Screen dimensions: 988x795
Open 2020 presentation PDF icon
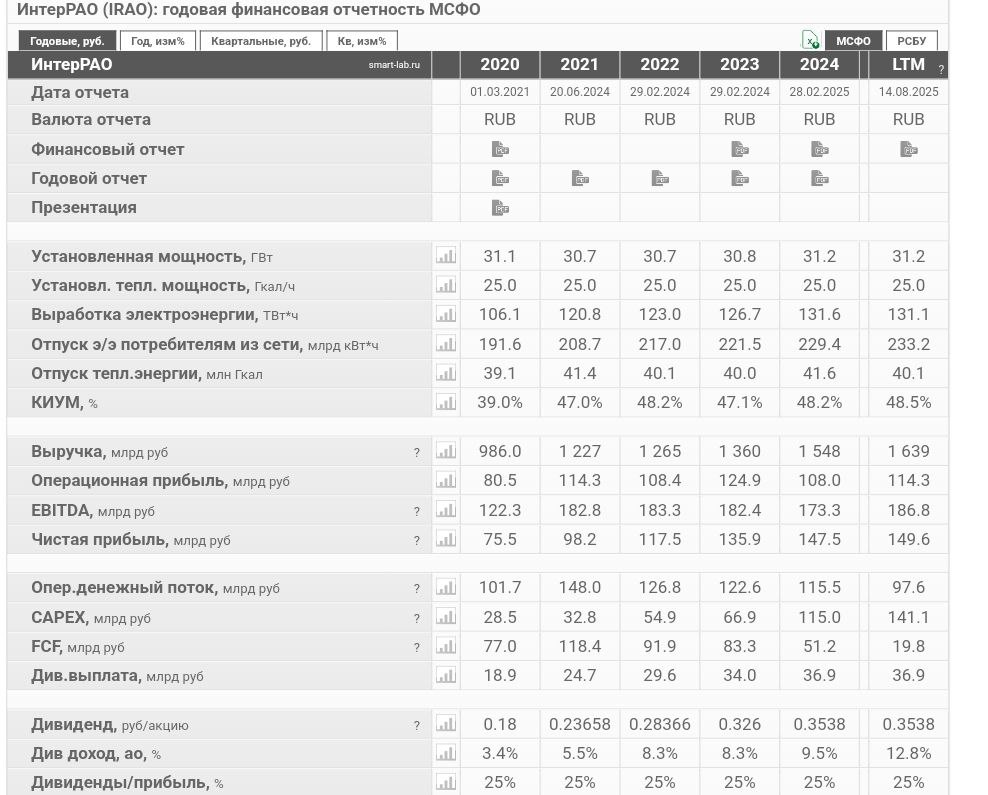click(x=500, y=208)
